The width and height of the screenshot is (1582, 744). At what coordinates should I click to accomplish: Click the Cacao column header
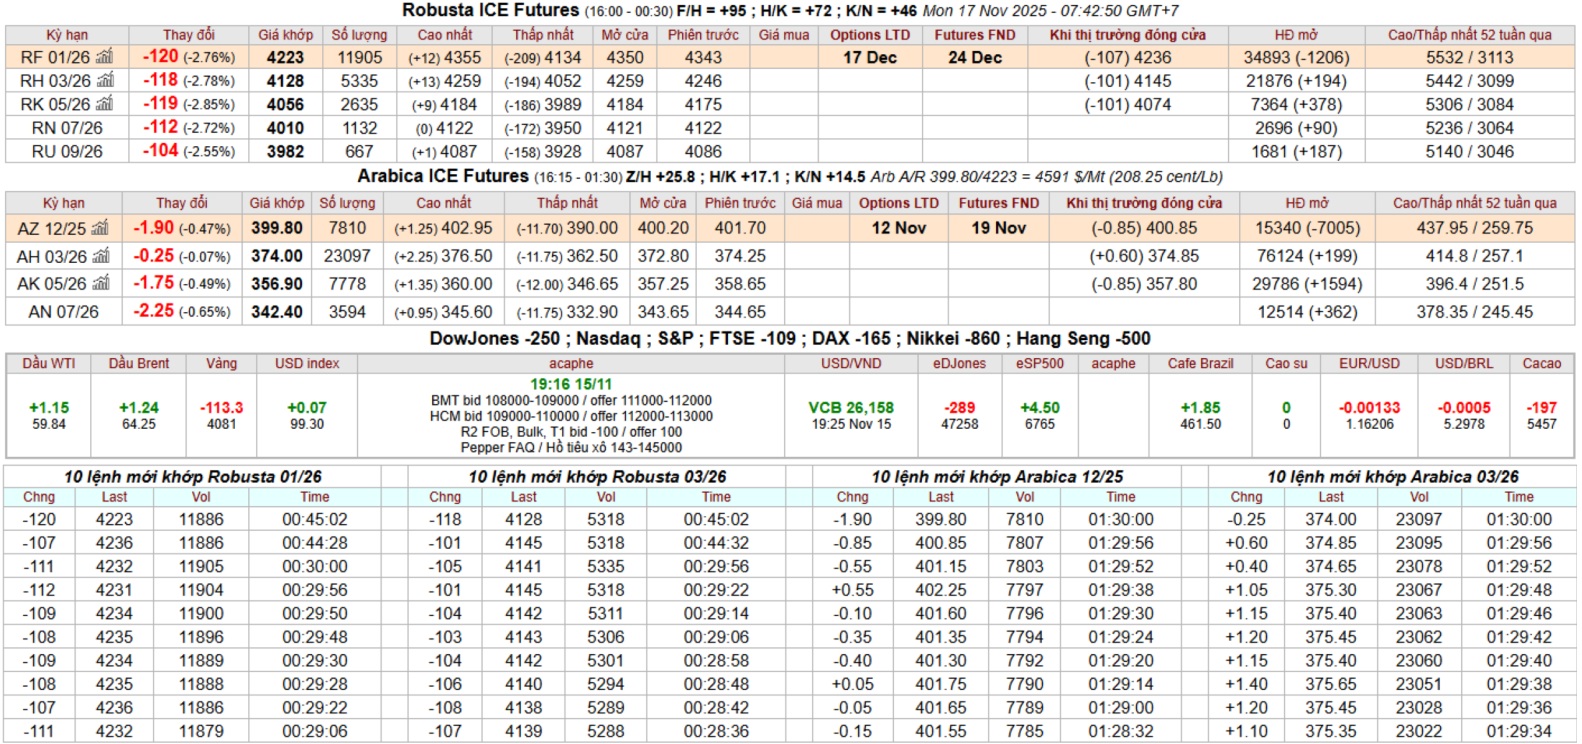1541,363
